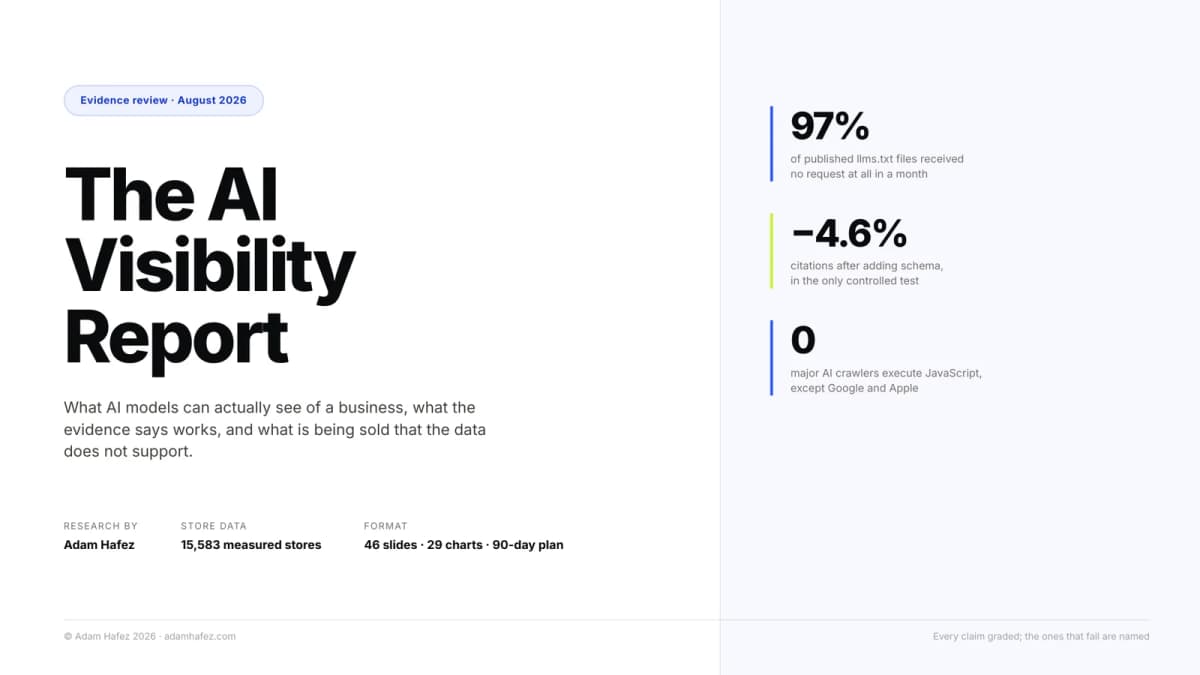Select the −4.6% citations statistic
This screenshot has height=675, width=1200.
(x=849, y=233)
